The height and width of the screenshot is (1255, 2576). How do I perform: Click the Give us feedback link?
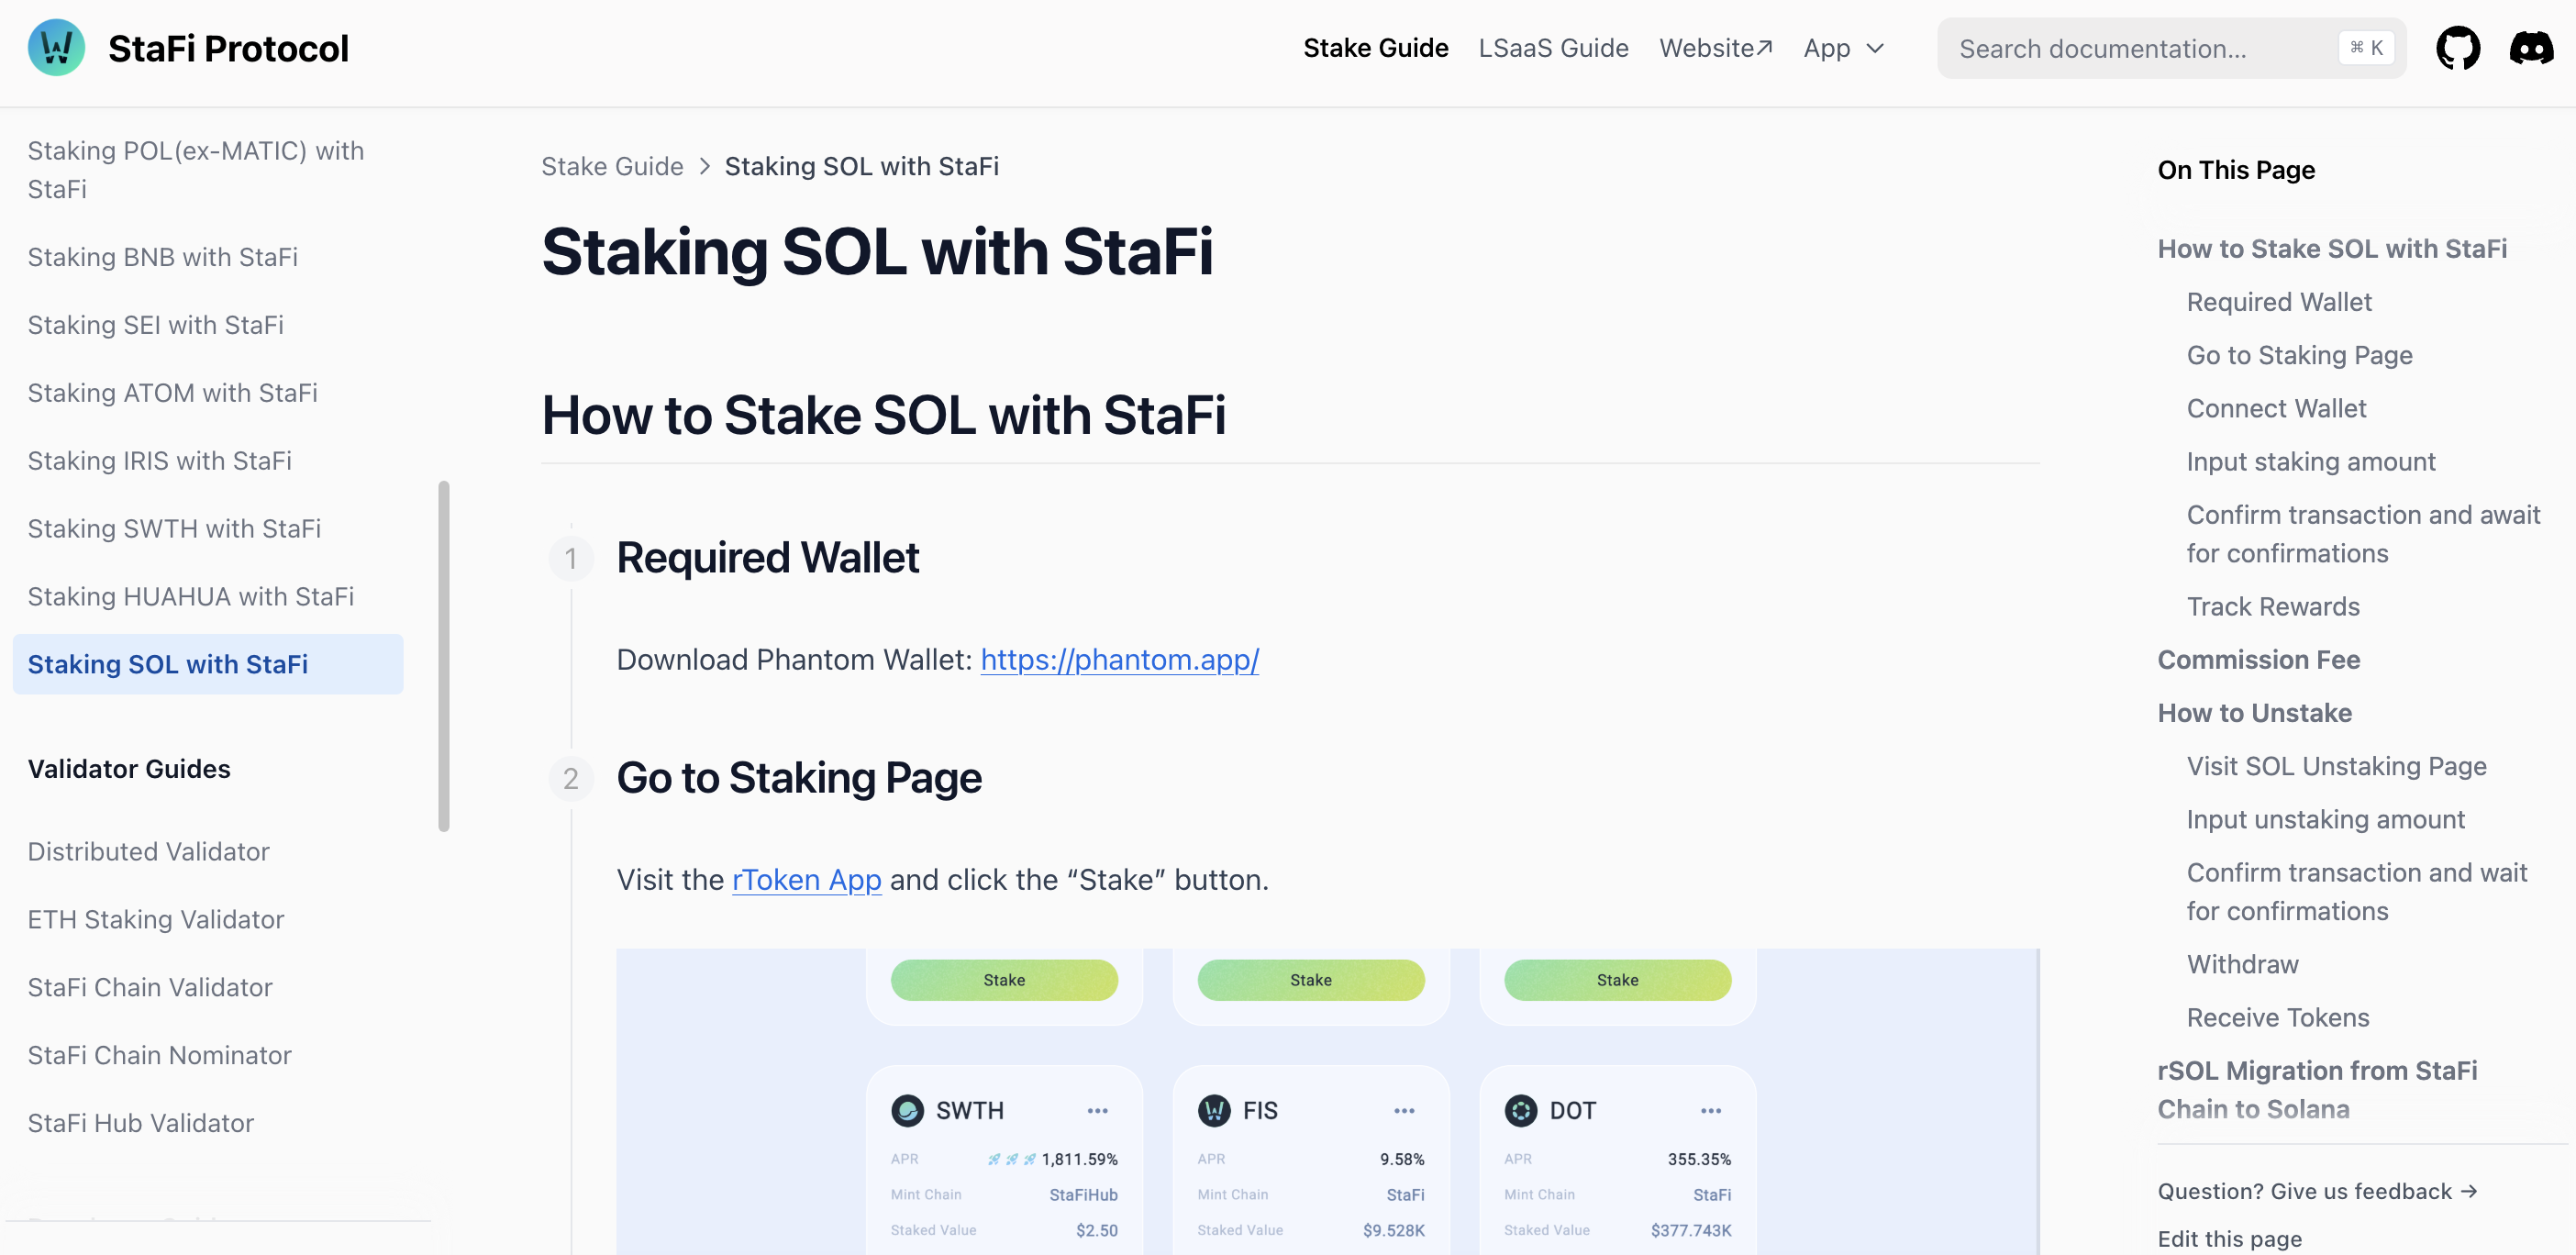2318,1191
